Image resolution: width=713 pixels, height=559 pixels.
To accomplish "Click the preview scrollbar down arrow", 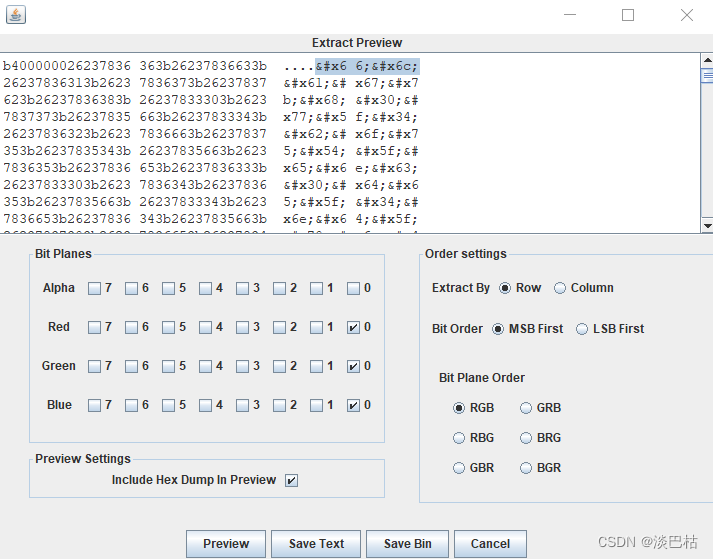I will (x=707, y=226).
